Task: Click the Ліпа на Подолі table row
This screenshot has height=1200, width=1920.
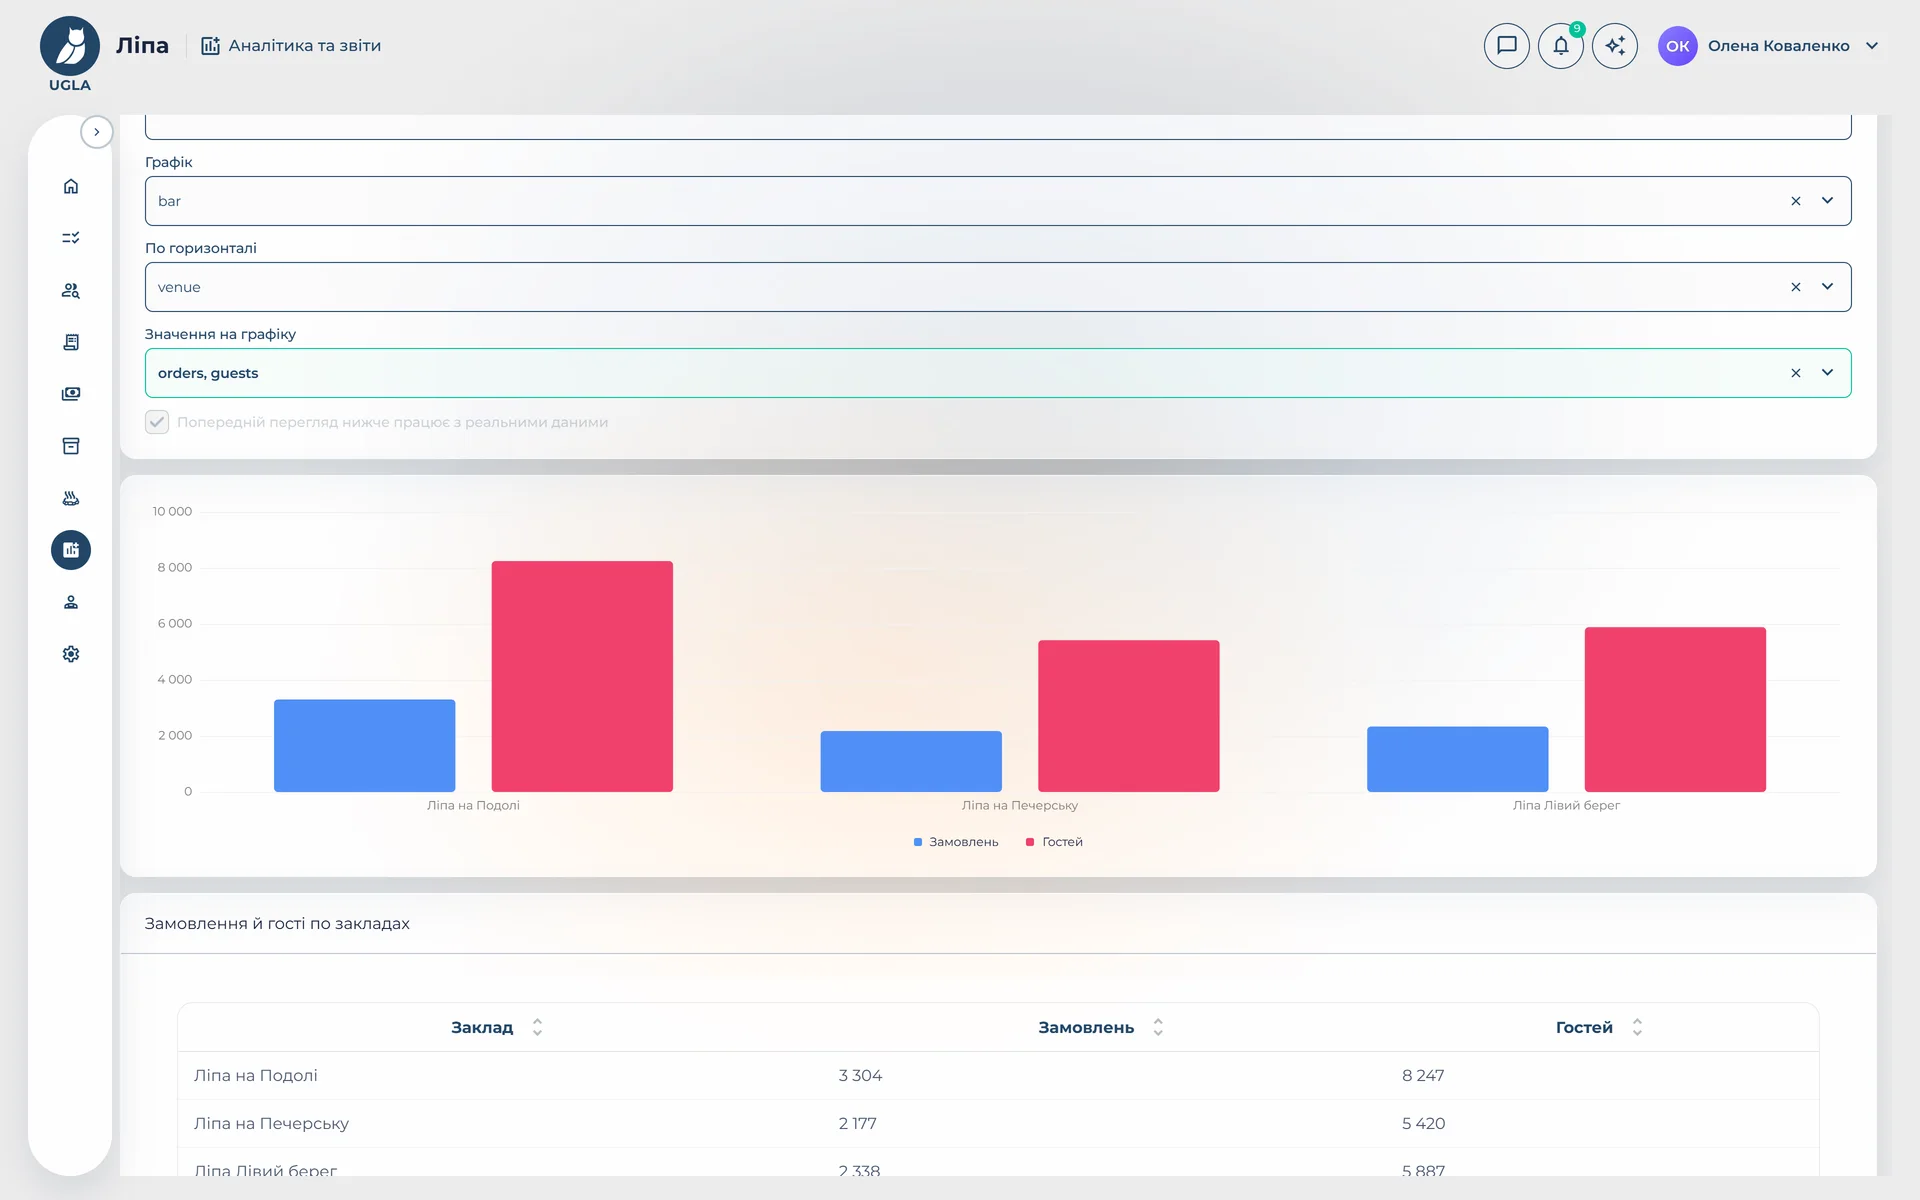Action: [x=998, y=1076]
